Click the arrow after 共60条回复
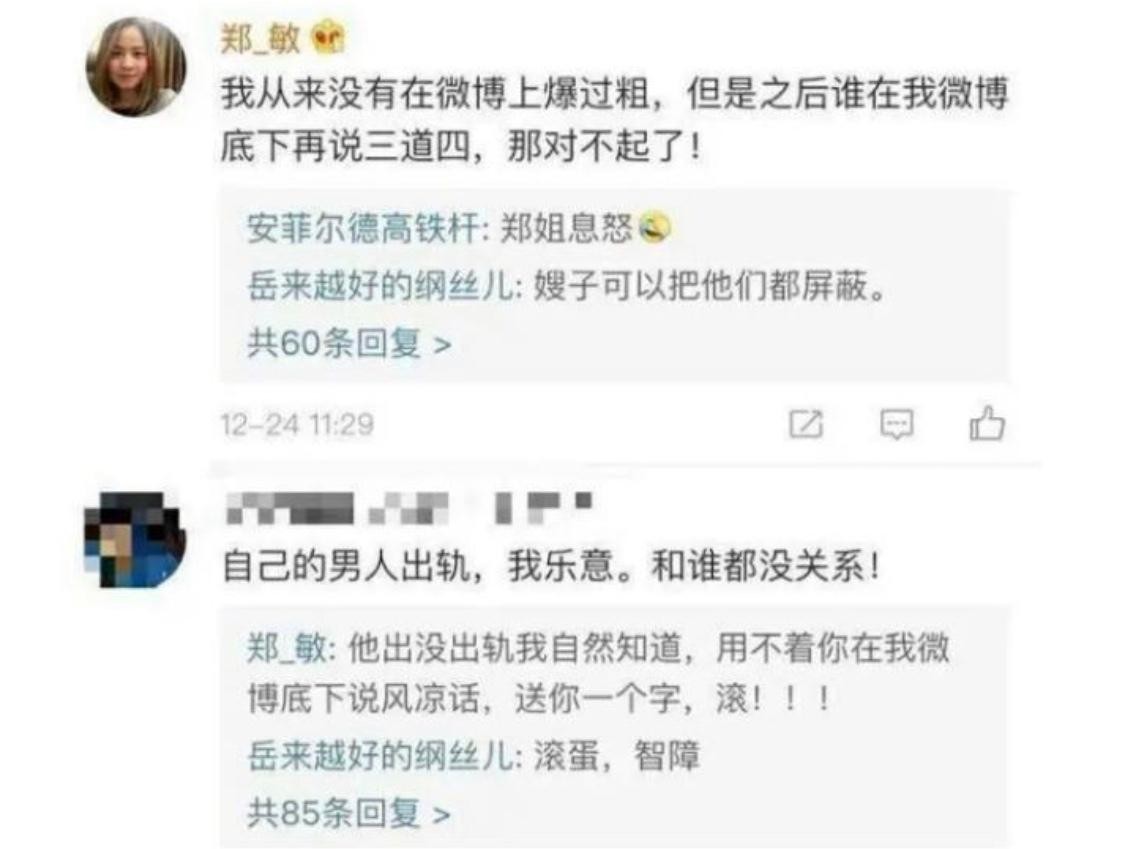The width and height of the screenshot is (1125, 849). click(443, 345)
